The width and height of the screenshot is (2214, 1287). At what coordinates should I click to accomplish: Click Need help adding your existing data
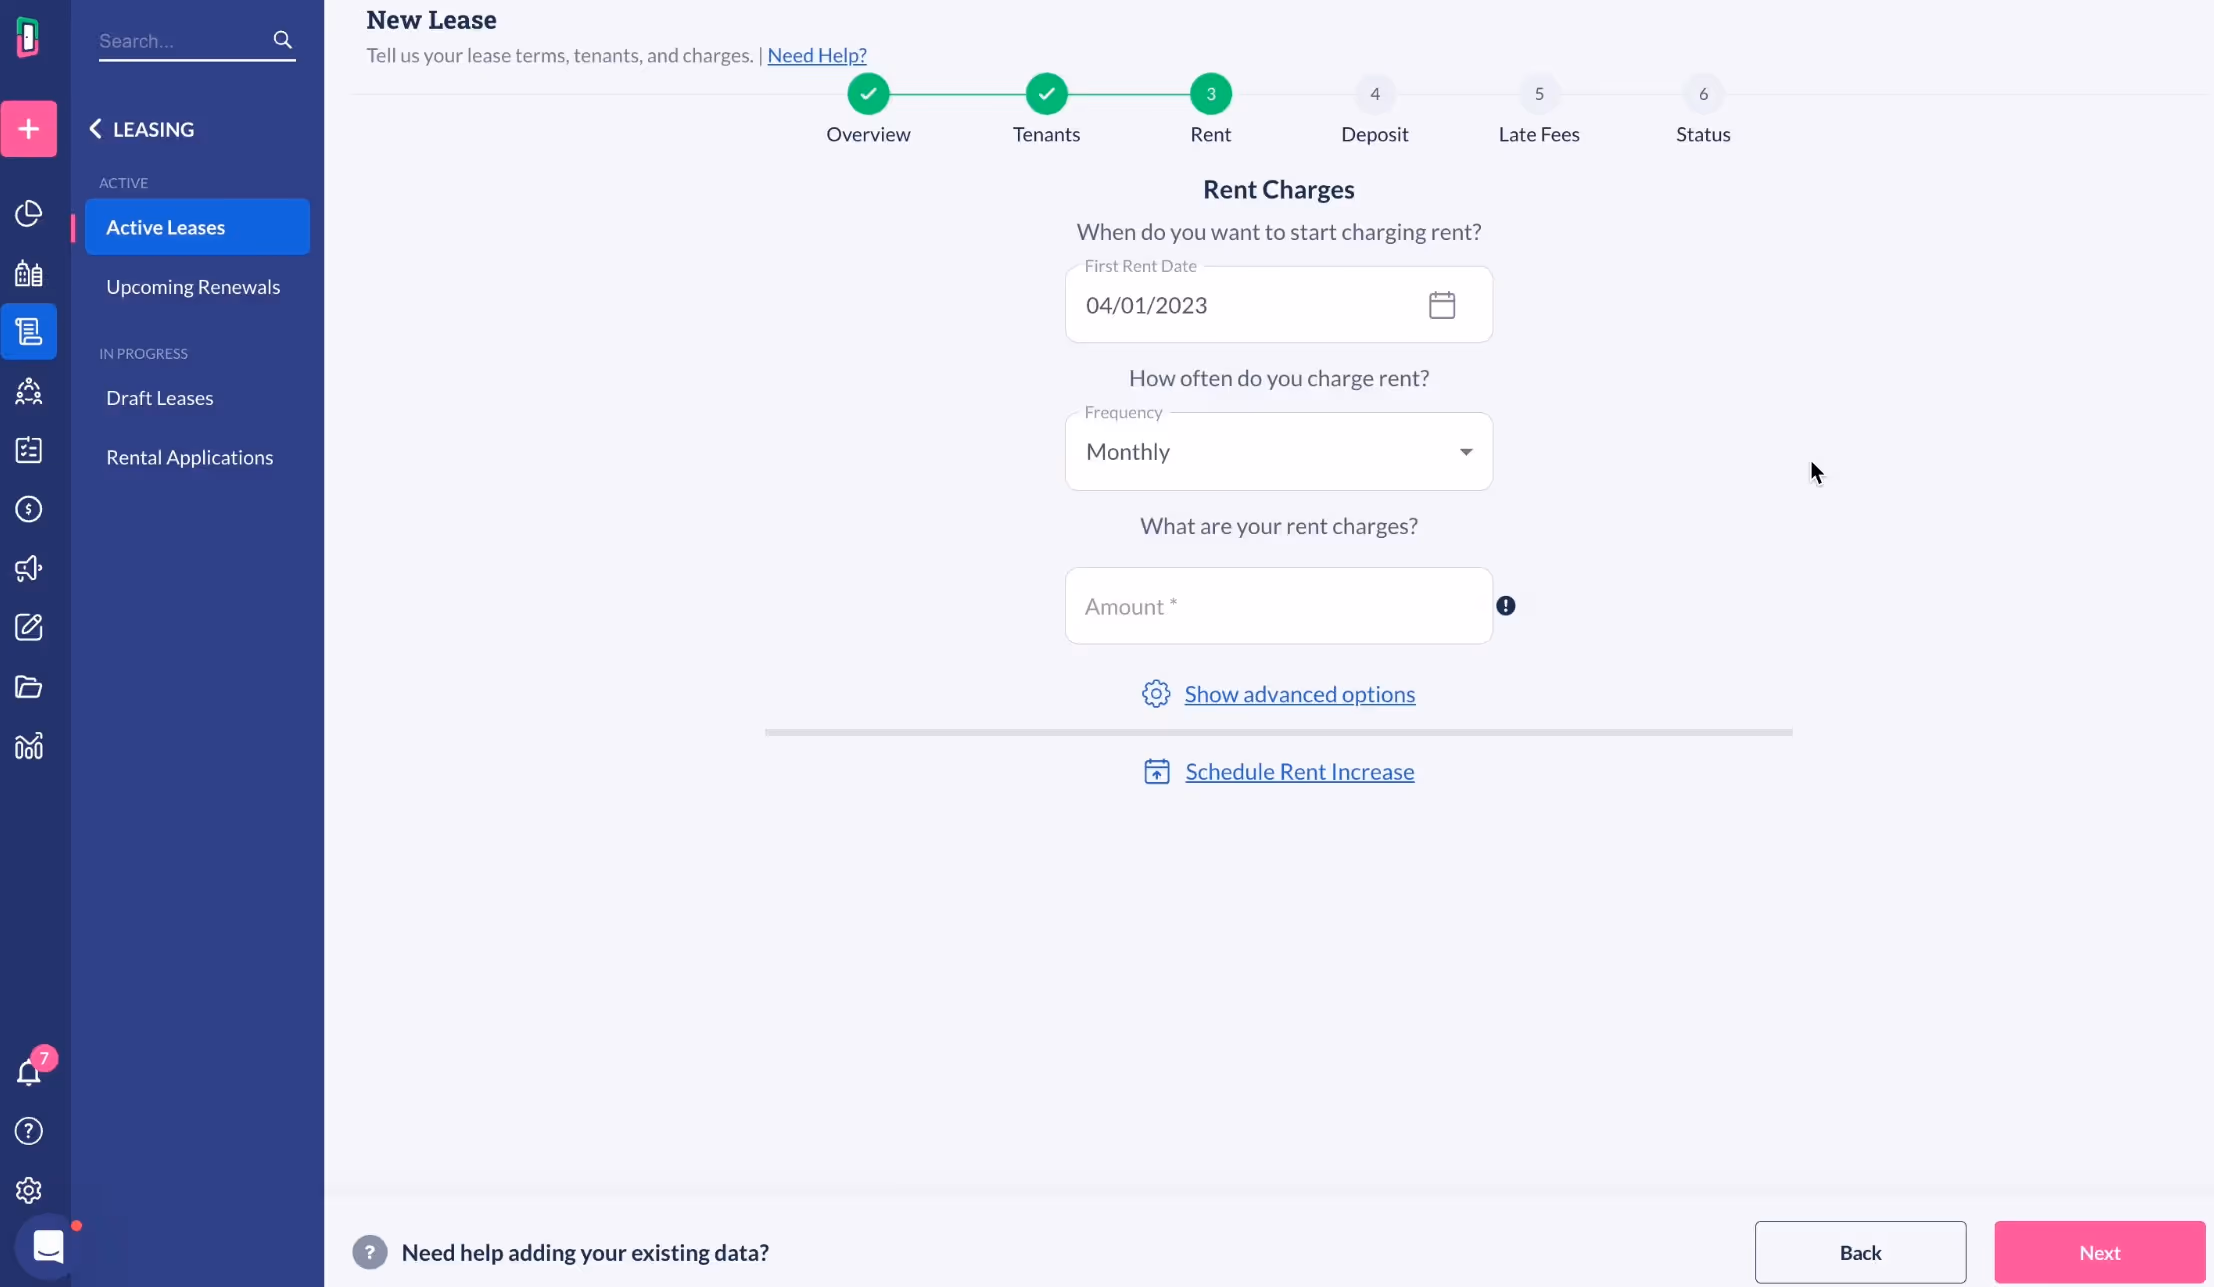[585, 1252]
